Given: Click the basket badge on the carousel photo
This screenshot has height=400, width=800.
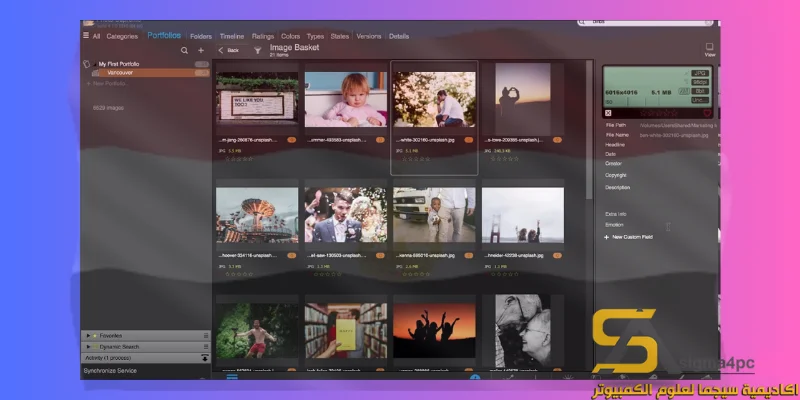Looking at the screenshot, I should [x=291, y=255].
